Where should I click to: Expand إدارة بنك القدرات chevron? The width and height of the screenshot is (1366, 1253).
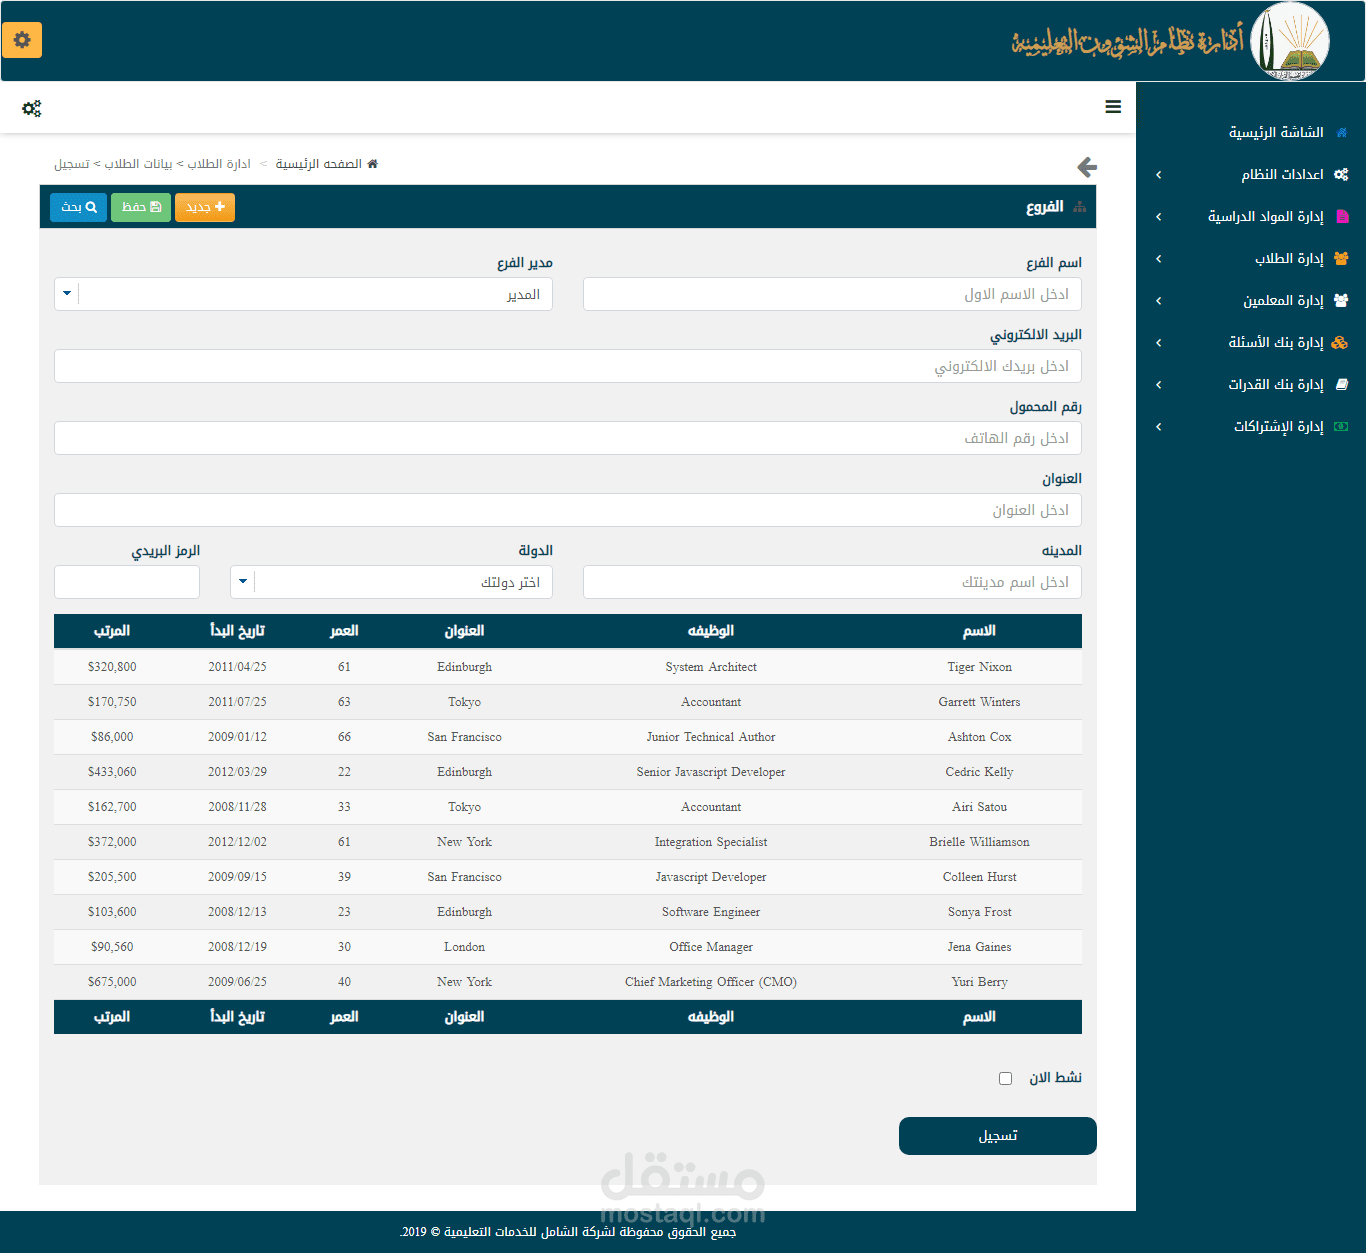[1159, 385]
